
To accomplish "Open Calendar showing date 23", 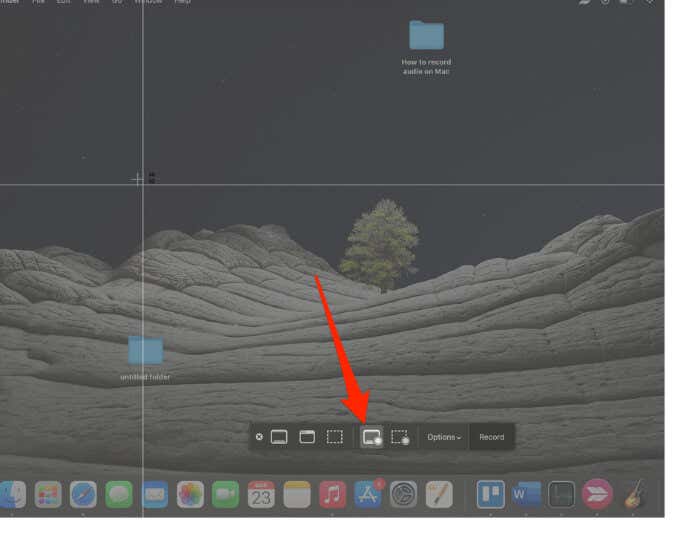I will tap(261, 494).
